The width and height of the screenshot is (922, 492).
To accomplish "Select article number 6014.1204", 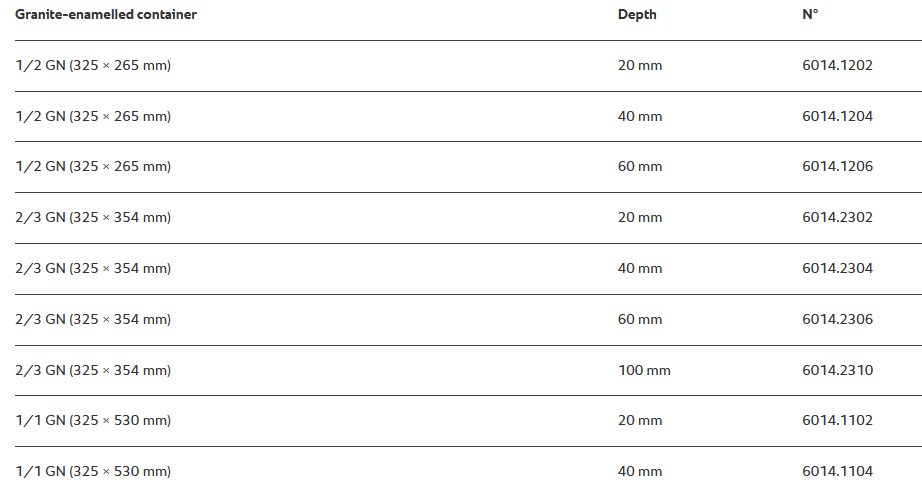I will (x=837, y=116).
